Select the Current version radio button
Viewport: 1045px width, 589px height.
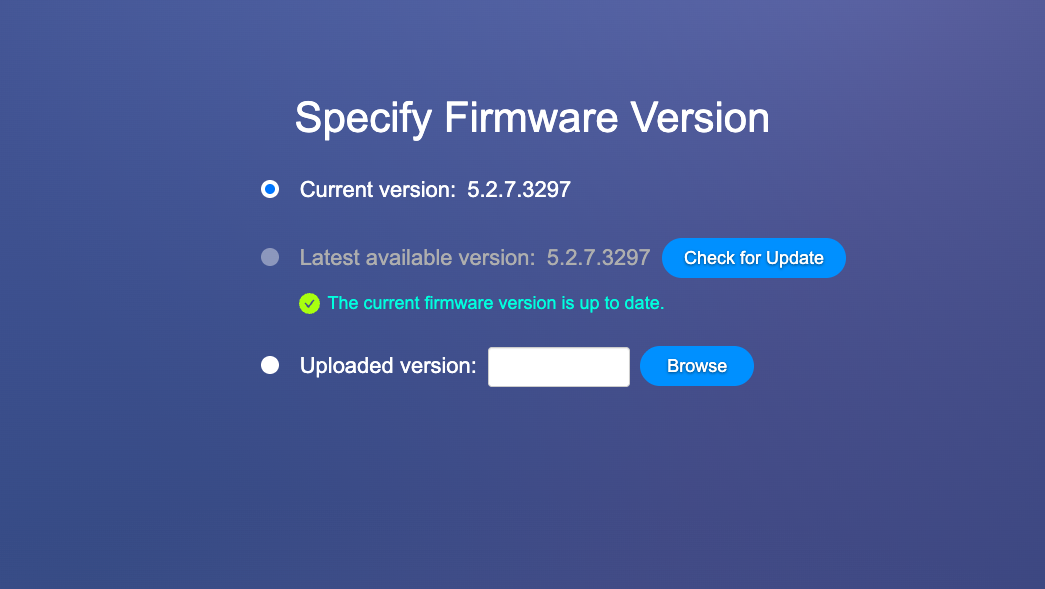pyautogui.click(x=270, y=189)
